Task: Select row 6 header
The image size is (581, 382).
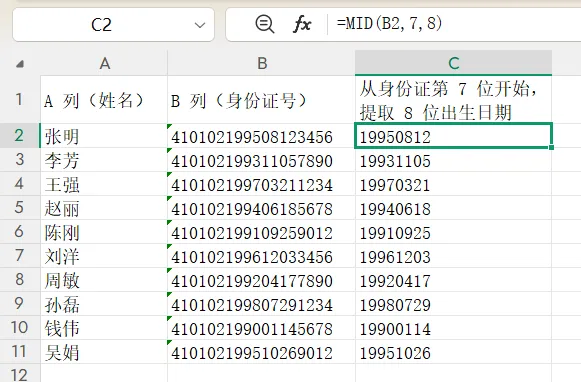Action: 20,232
